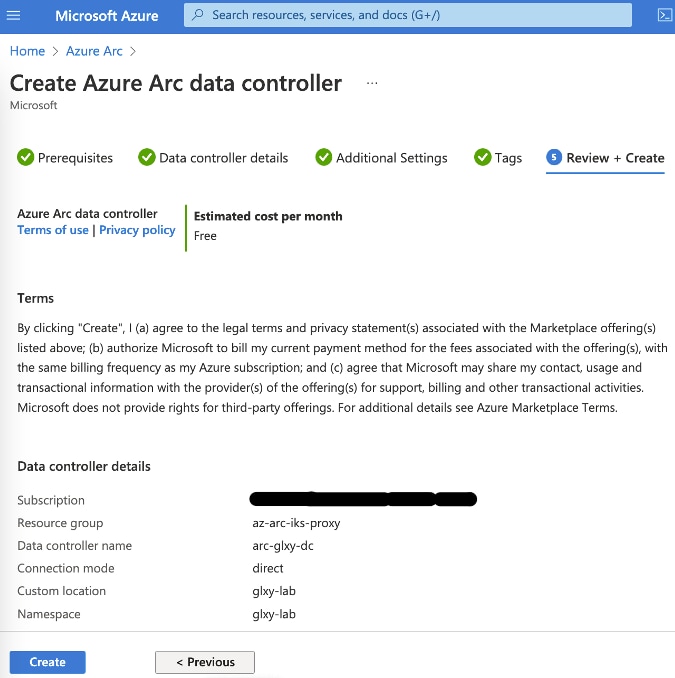
Task: Click the Create button
Action: click(x=48, y=662)
